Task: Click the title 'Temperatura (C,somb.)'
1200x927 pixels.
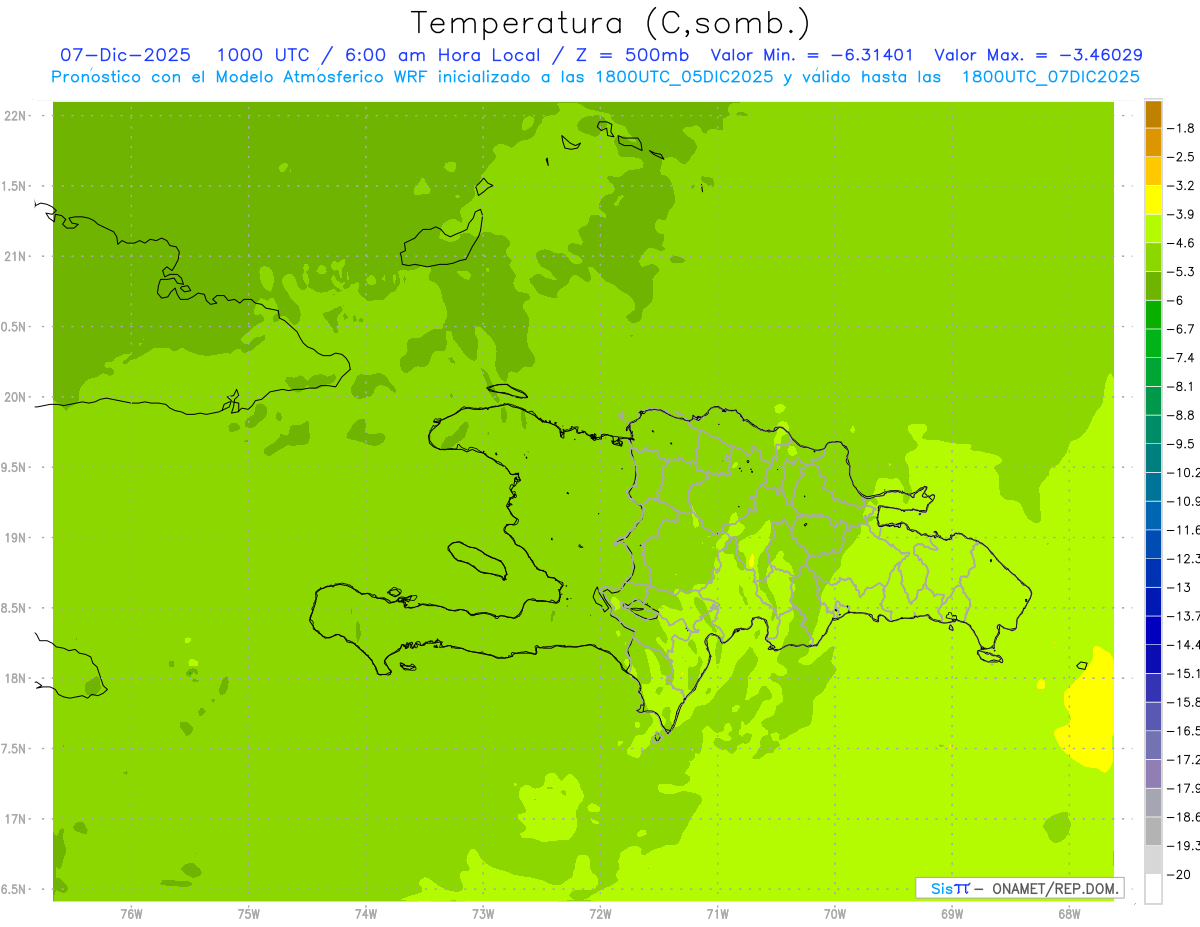Action: 611,23
